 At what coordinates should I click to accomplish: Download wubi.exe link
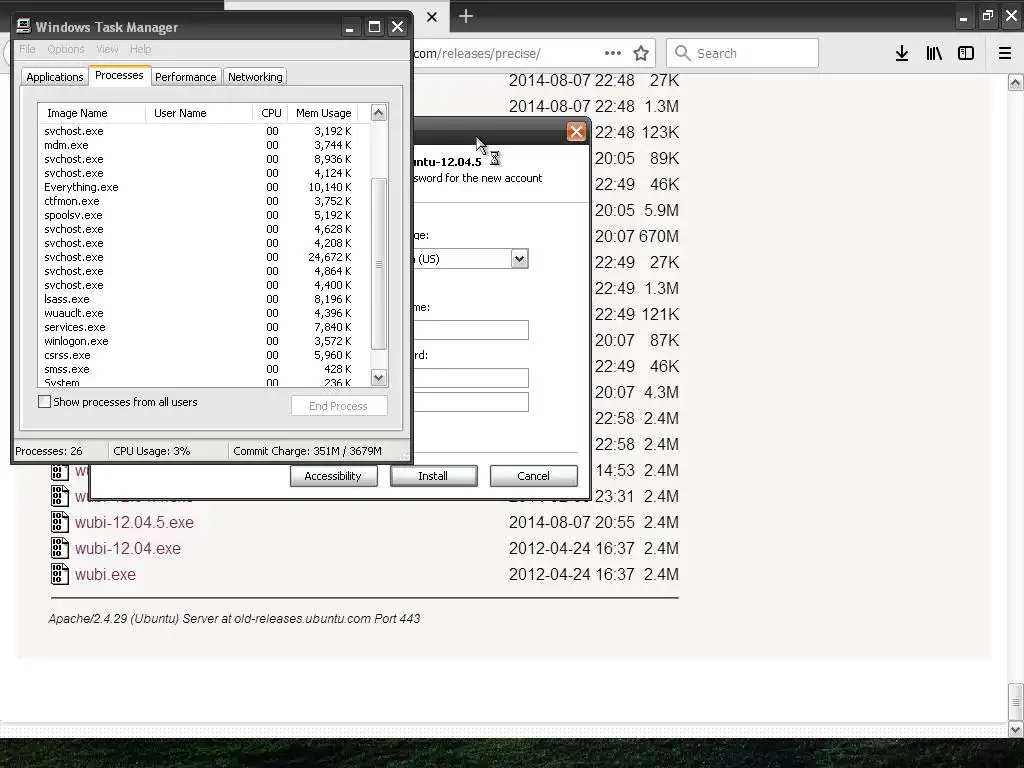tap(105, 575)
